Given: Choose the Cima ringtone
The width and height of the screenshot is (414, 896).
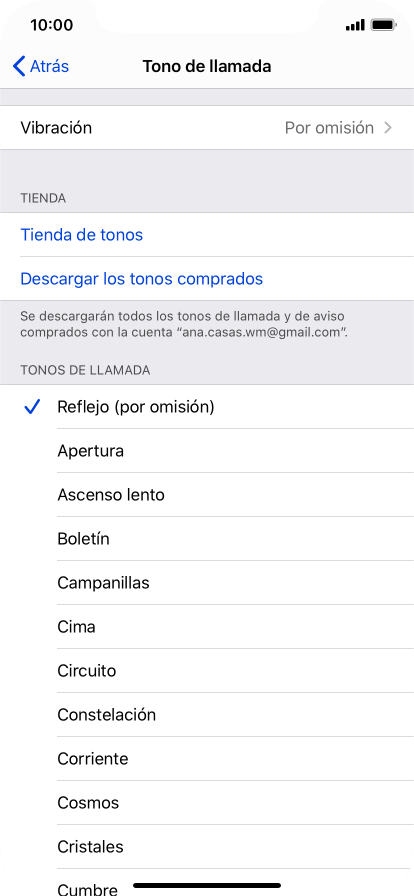Looking at the screenshot, I should [x=207, y=627].
